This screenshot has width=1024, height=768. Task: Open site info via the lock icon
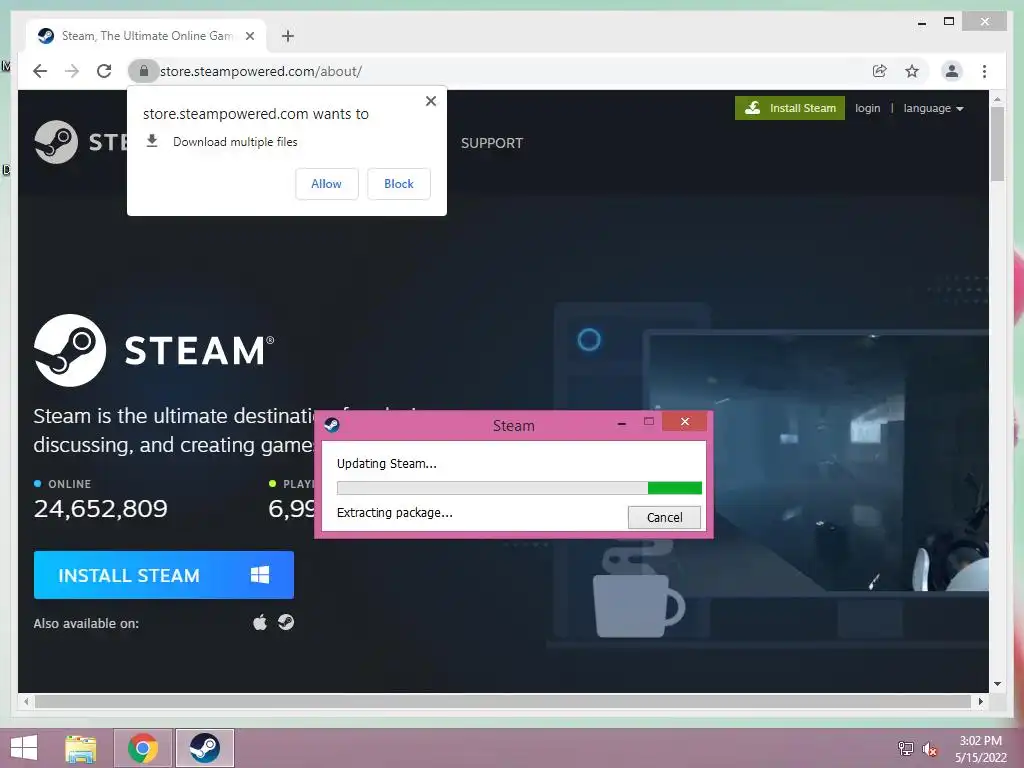[x=144, y=71]
